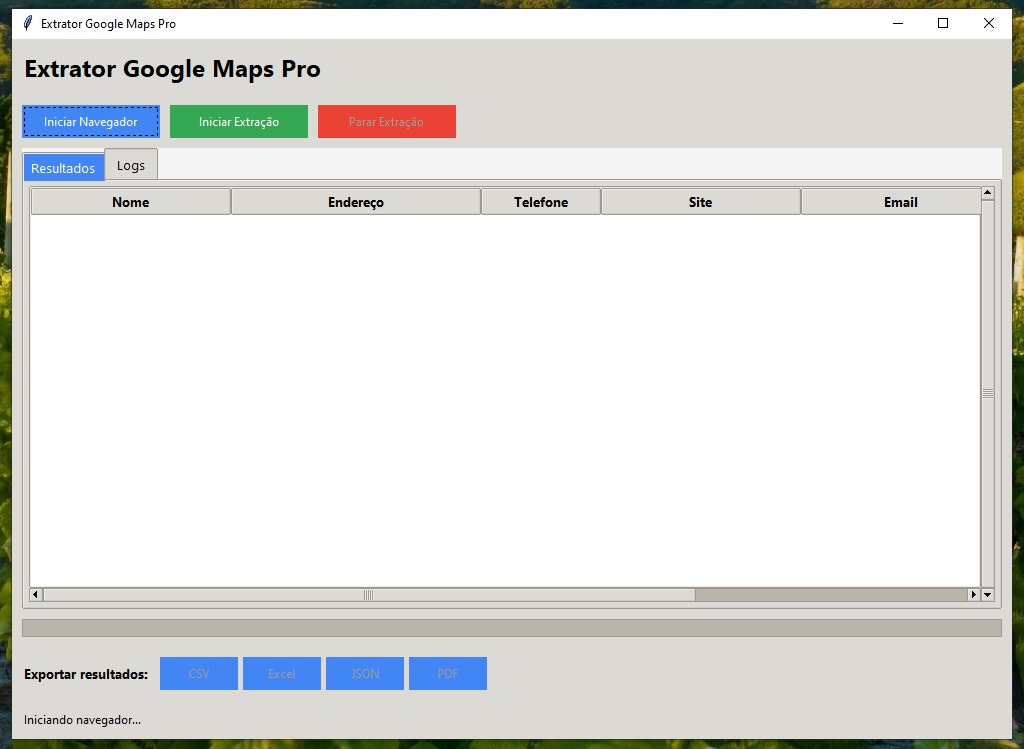Export results as JSON
This screenshot has width=1024, height=749.
364,673
